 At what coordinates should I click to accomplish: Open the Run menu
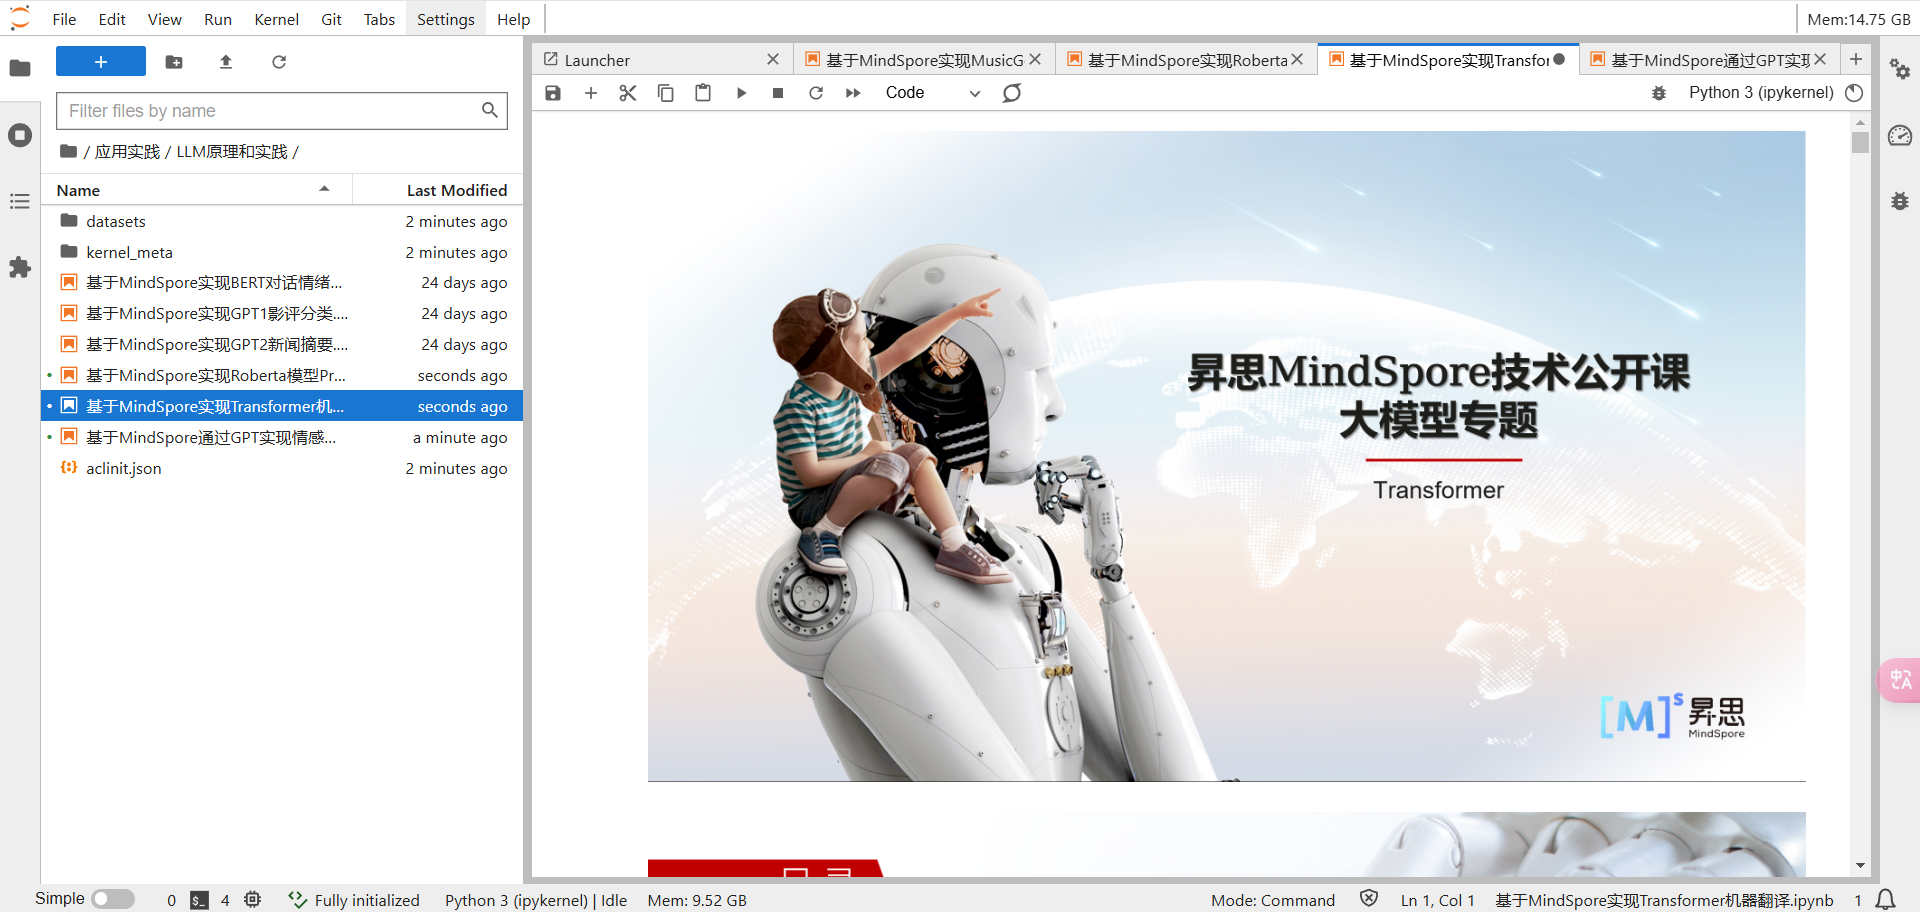coord(218,19)
